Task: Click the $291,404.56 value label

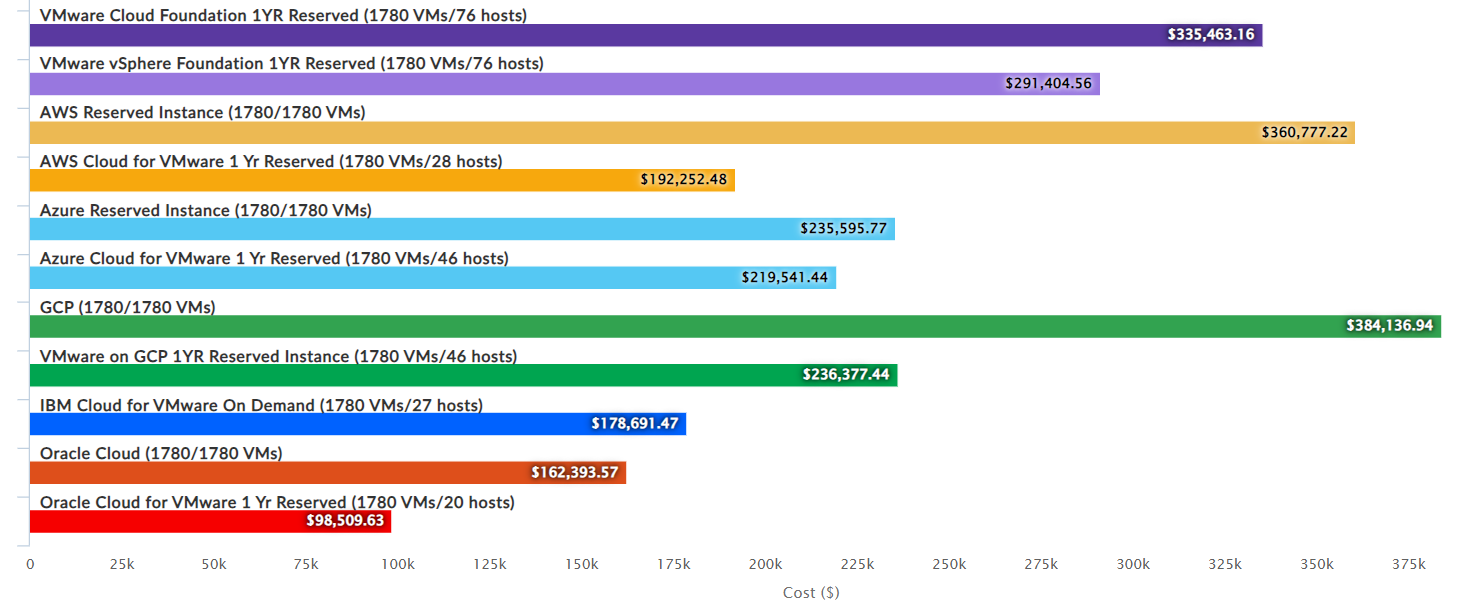Action: click(x=1050, y=84)
